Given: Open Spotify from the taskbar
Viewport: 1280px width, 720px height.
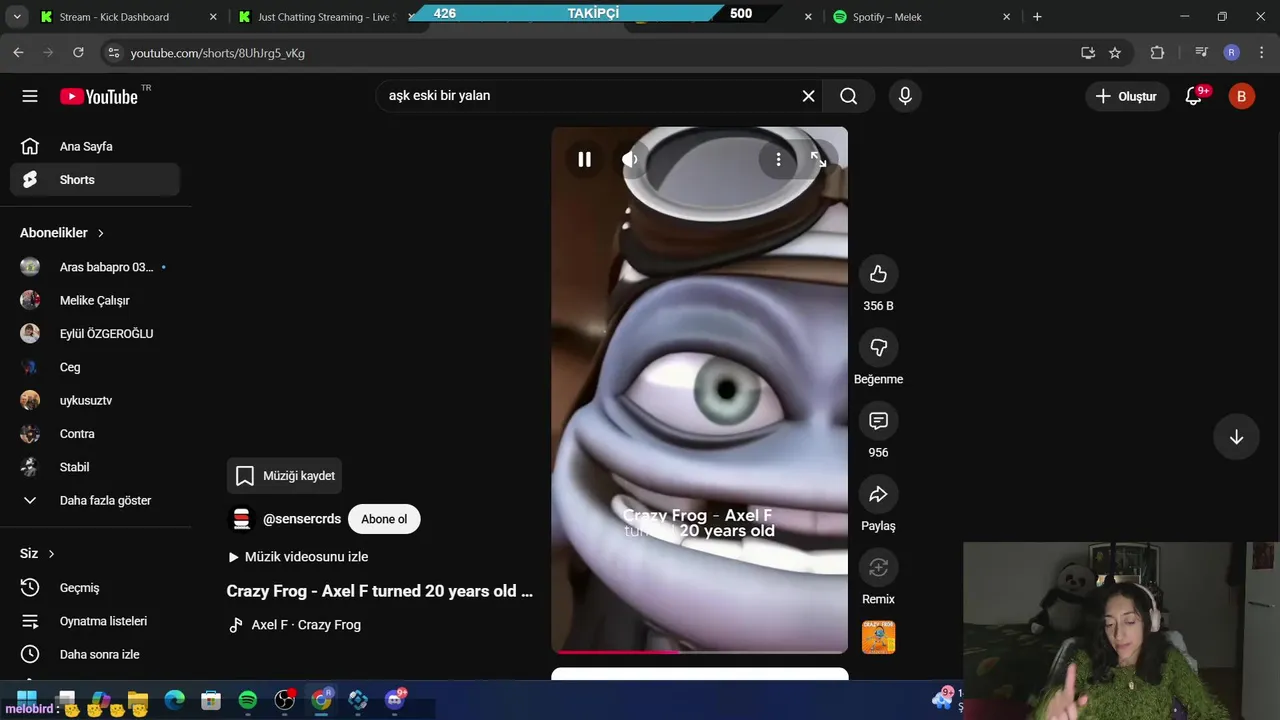Looking at the screenshot, I should (x=248, y=700).
